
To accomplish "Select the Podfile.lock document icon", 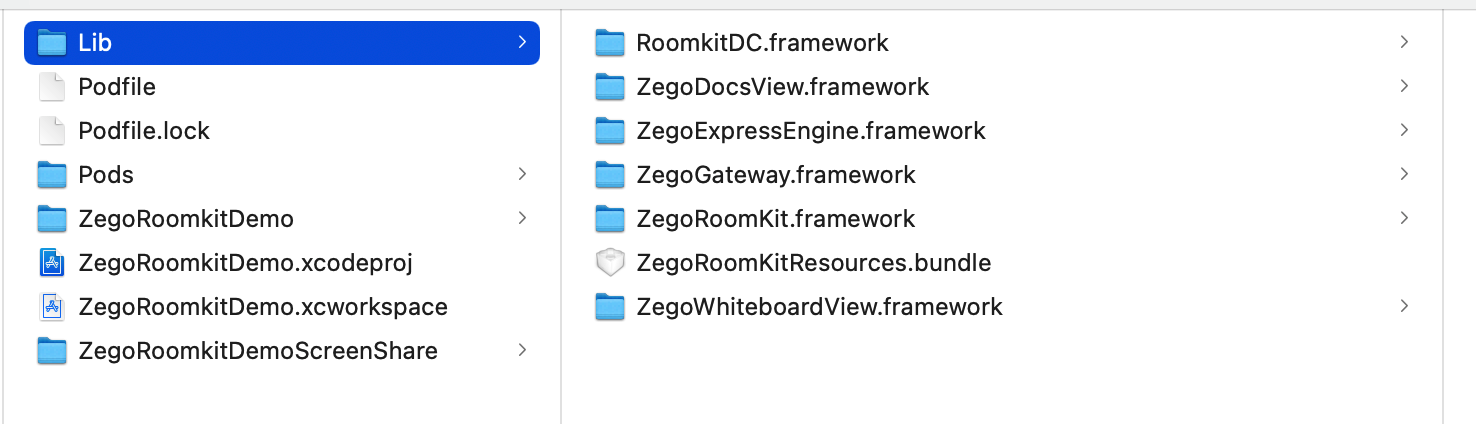I will click(x=52, y=131).
